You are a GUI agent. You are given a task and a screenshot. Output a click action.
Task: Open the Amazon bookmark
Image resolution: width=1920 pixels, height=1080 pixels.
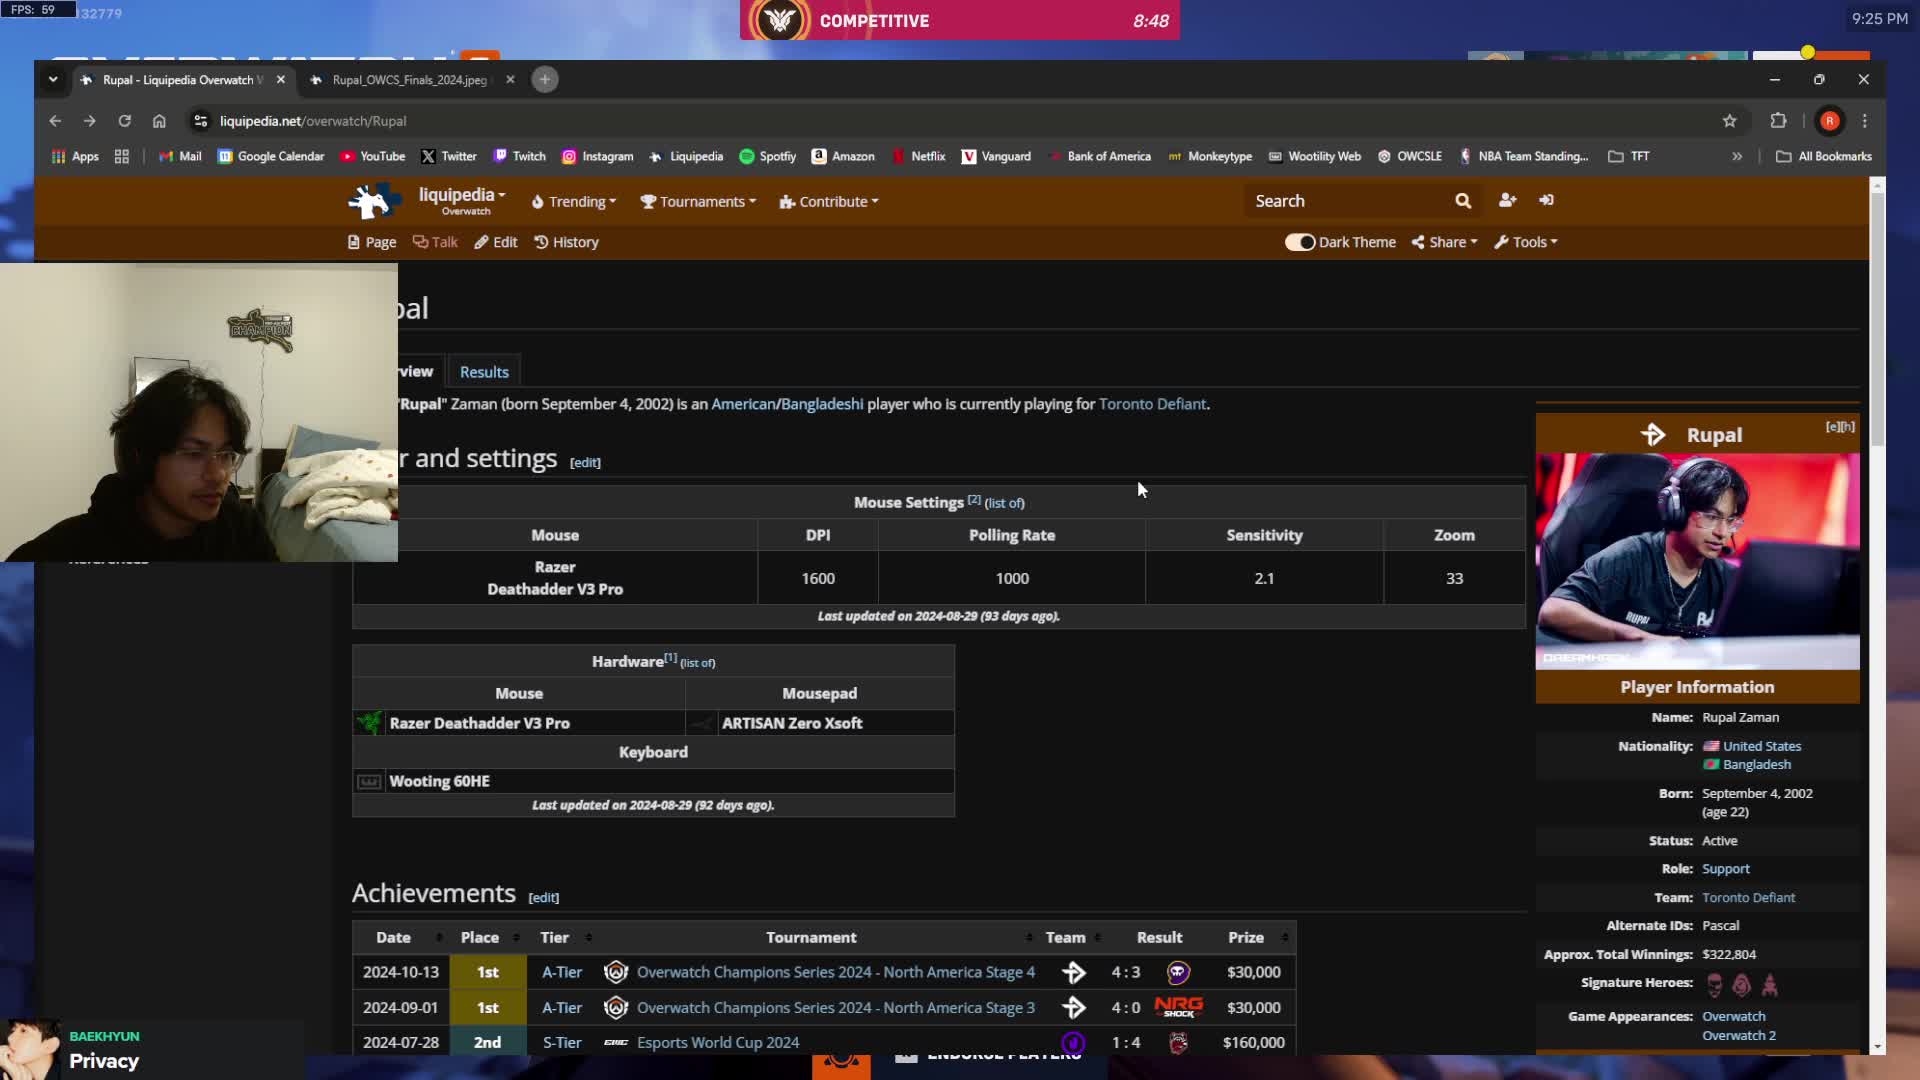pyautogui.click(x=843, y=157)
